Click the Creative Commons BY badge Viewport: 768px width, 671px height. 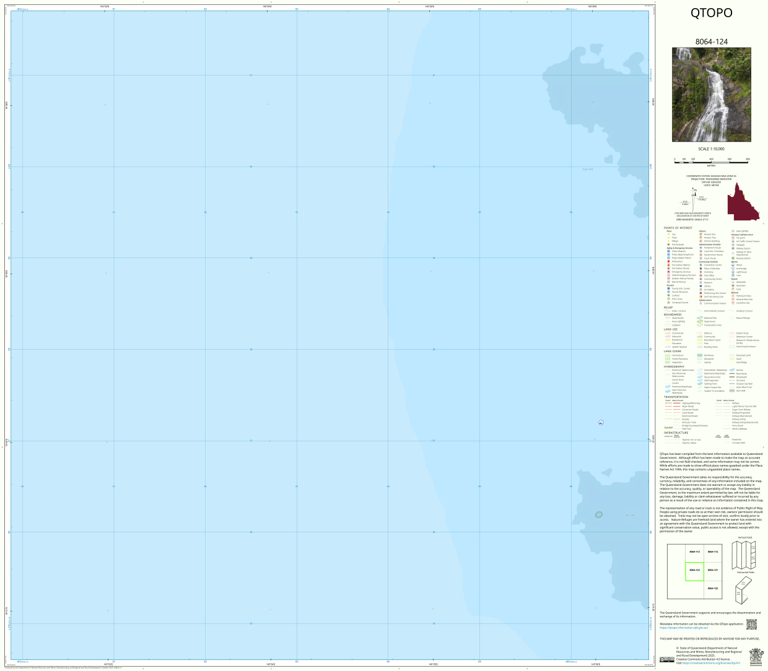coord(667,660)
